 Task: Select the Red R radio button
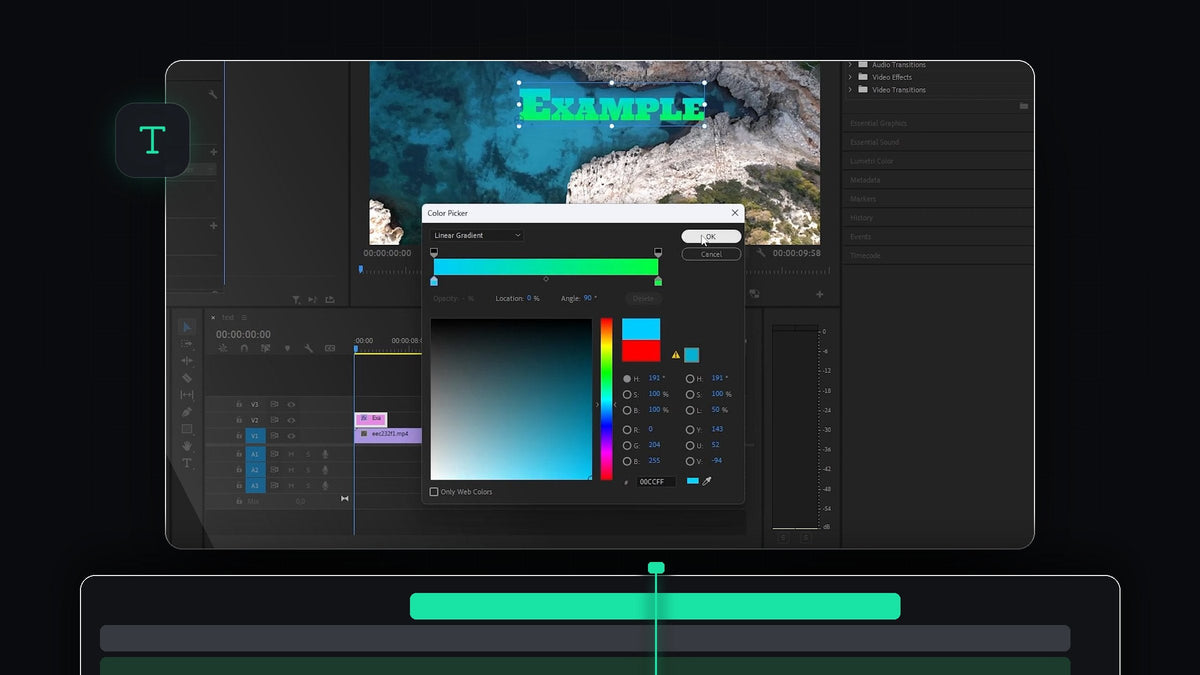coord(627,430)
